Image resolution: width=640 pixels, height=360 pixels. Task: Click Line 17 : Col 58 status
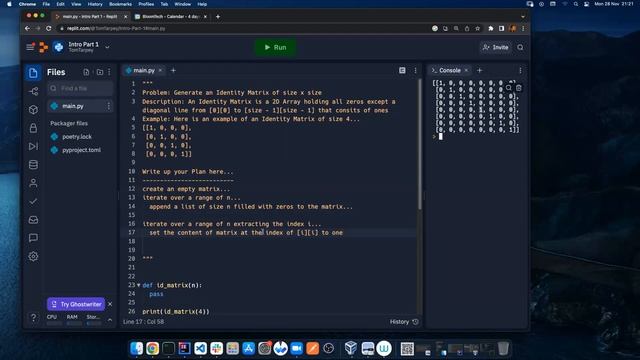tap(143, 322)
